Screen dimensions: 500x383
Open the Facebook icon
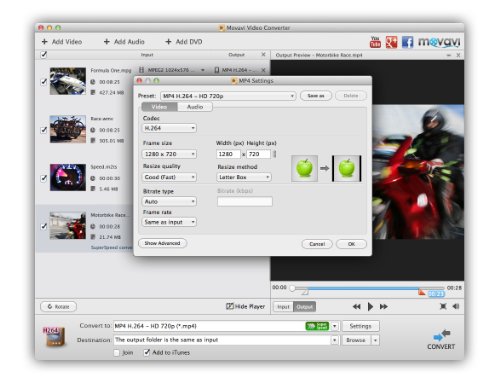[407, 42]
